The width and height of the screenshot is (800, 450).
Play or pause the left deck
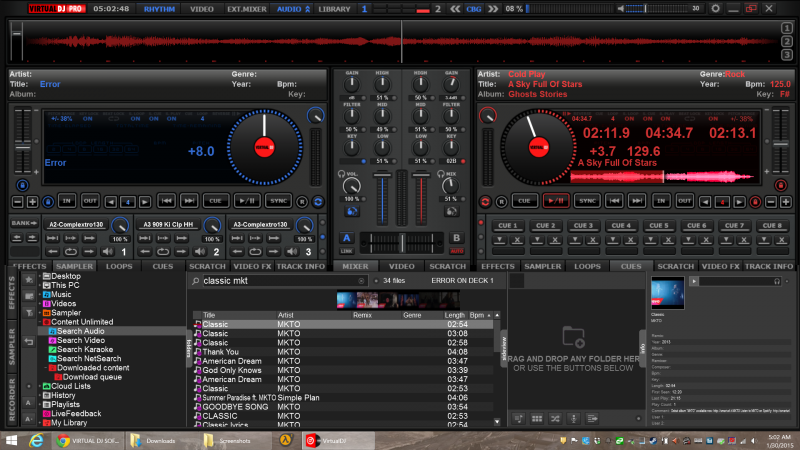247,201
